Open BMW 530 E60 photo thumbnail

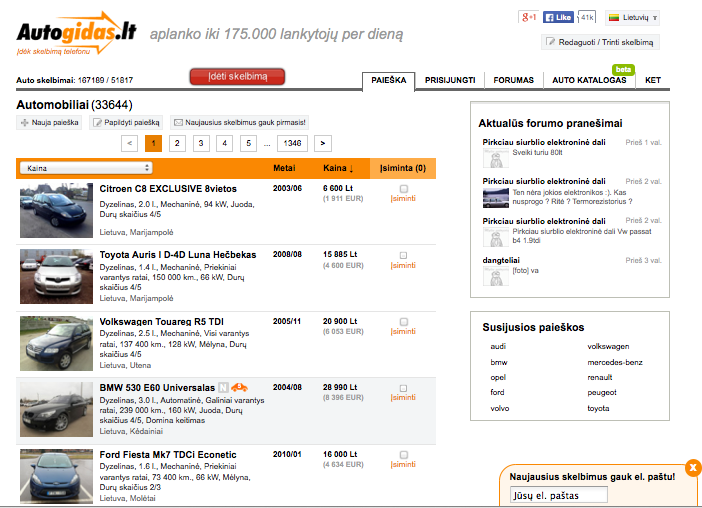tap(56, 410)
